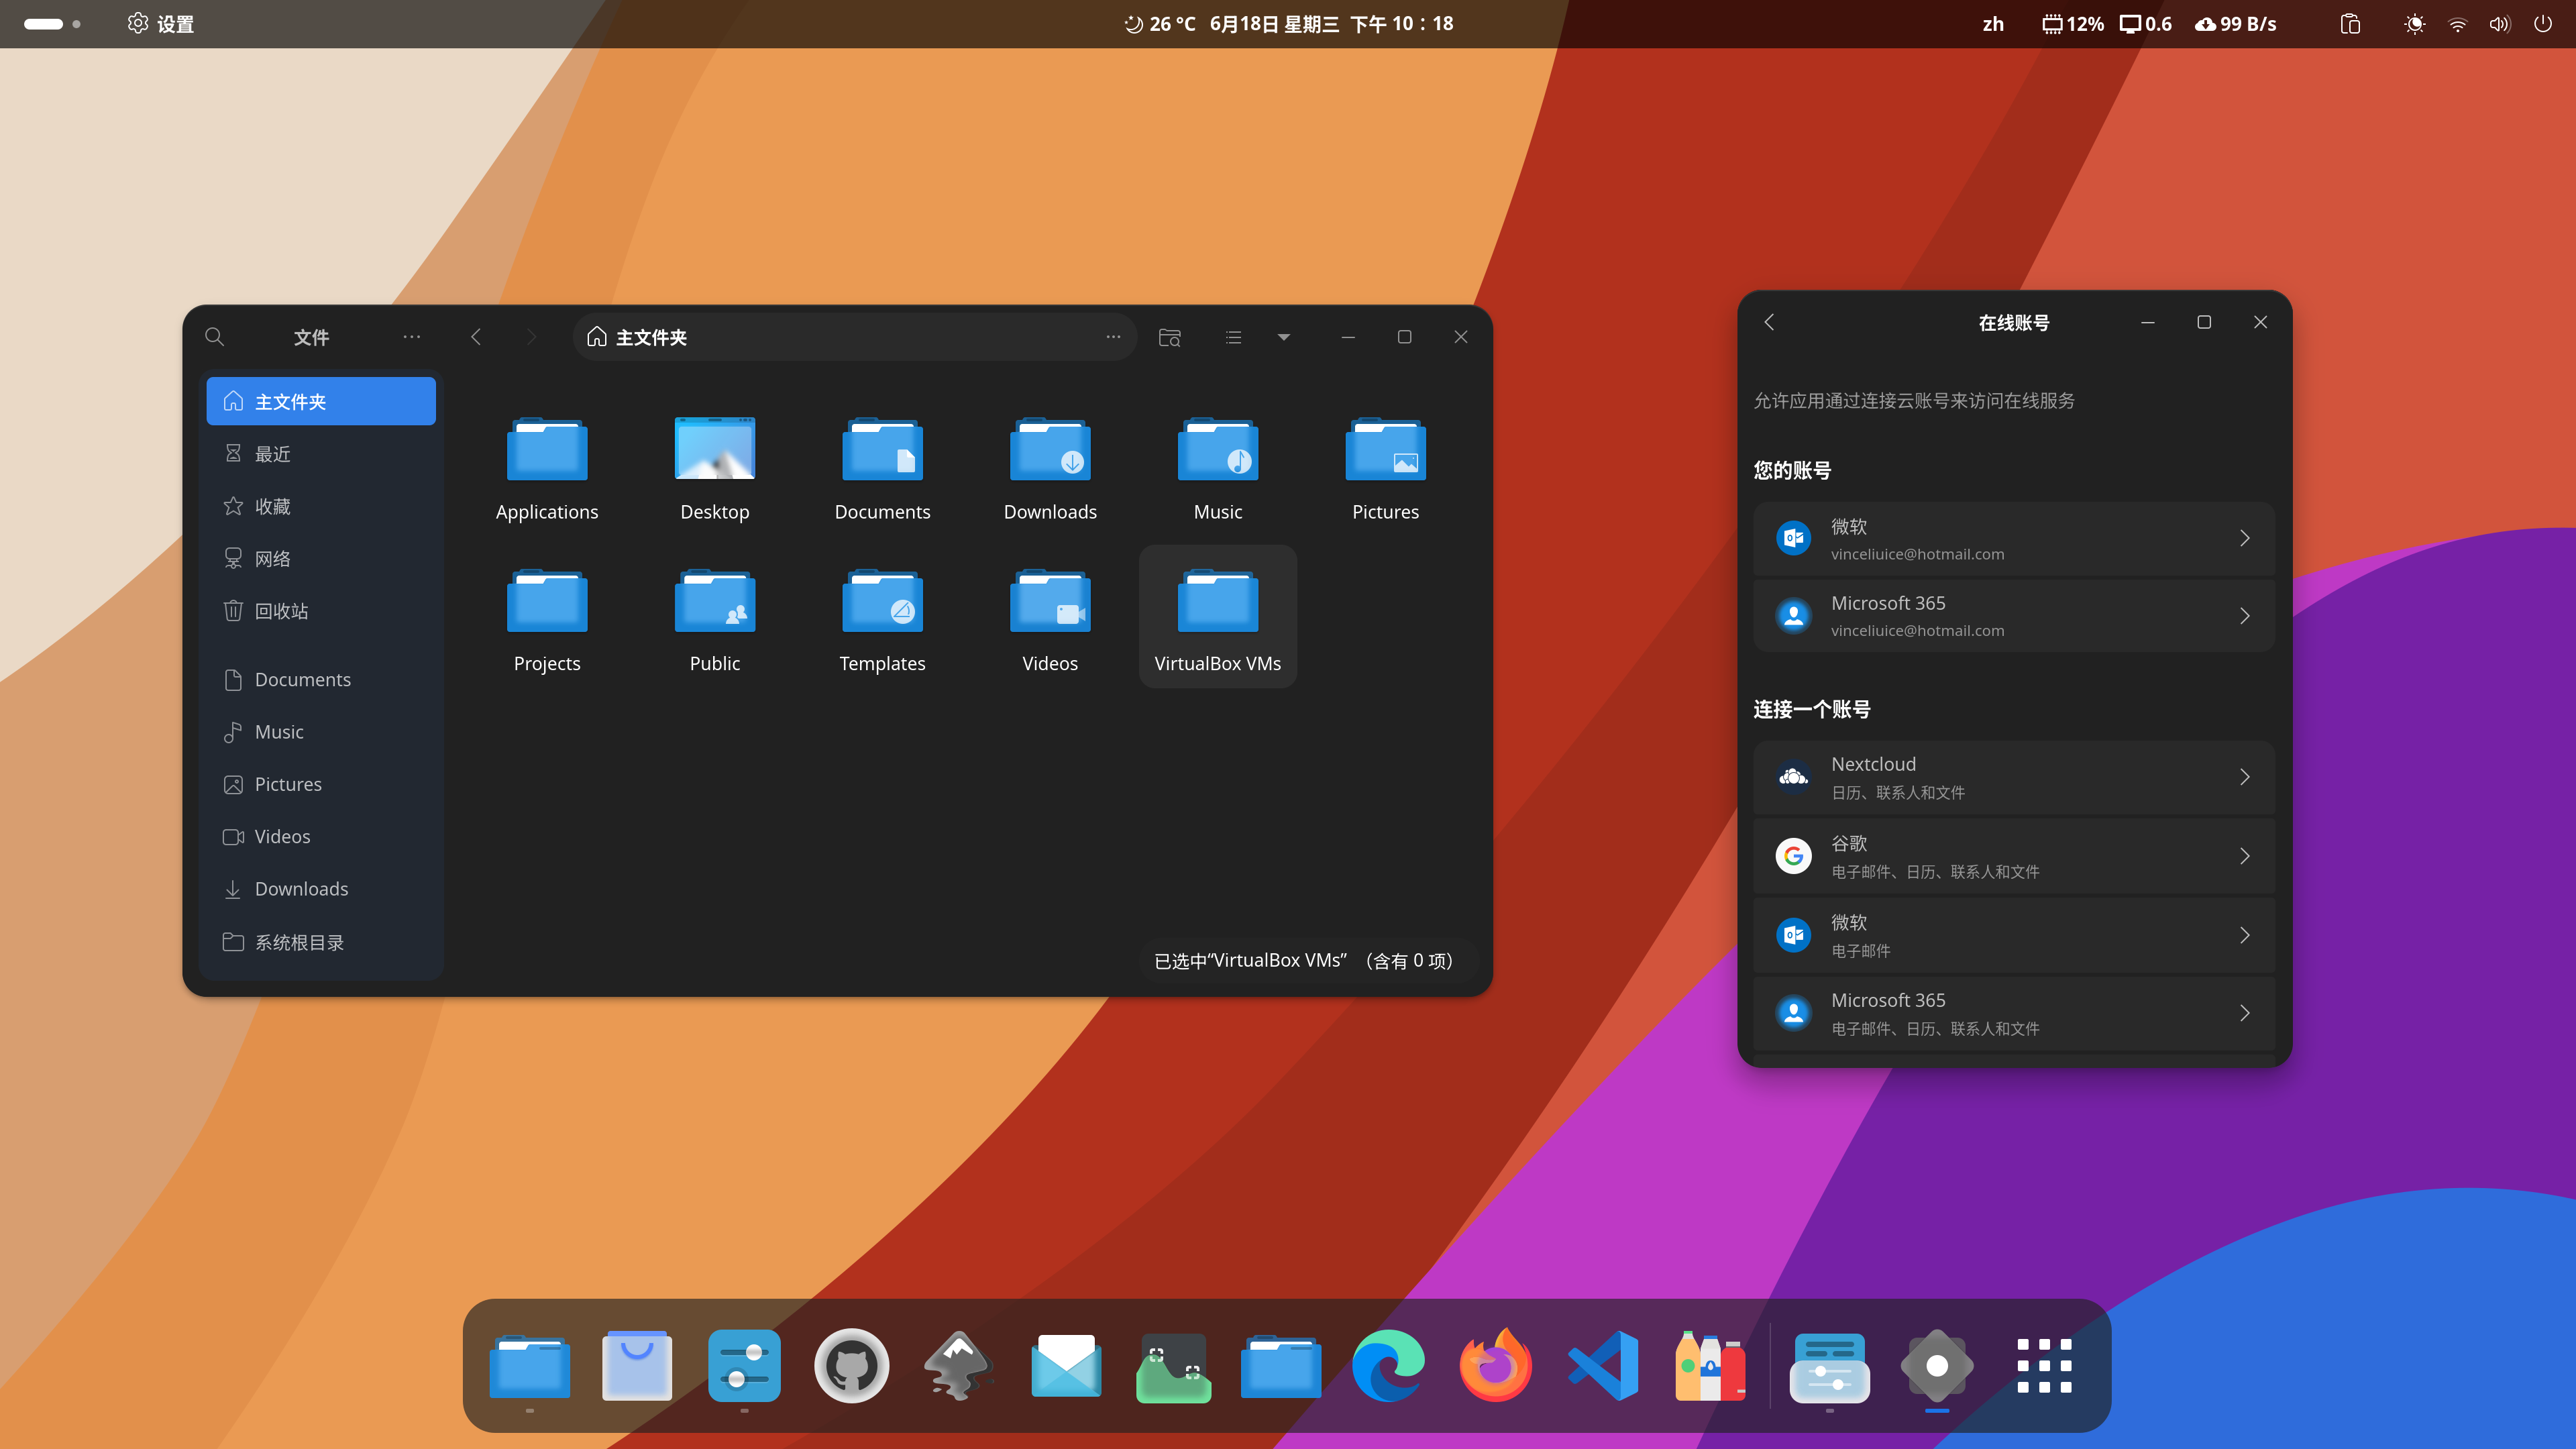2576x1449 pixels.
Task: Open clipboard indicator in top bar
Action: coord(2350,23)
